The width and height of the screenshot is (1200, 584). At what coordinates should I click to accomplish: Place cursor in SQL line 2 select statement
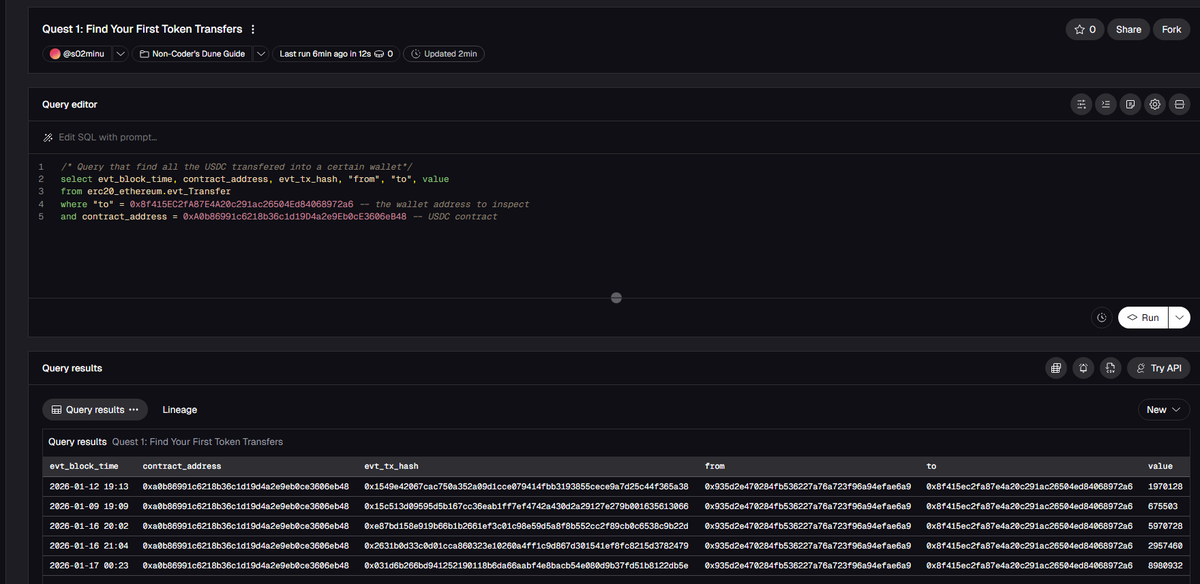pyautogui.click(x=255, y=178)
